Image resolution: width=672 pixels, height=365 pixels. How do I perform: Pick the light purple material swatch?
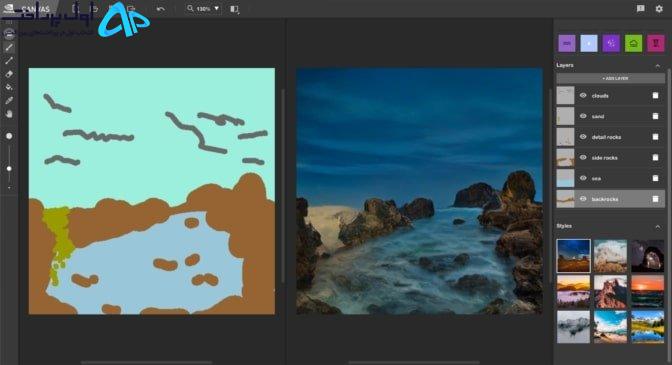(x=567, y=43)
